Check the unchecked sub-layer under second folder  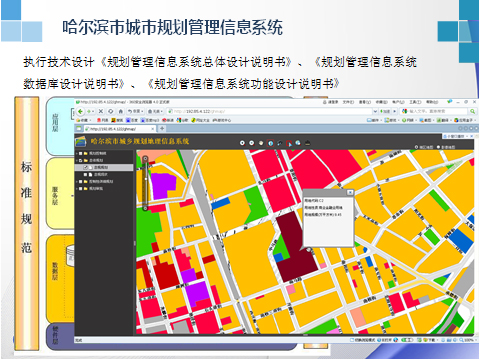tap(86, 174)
